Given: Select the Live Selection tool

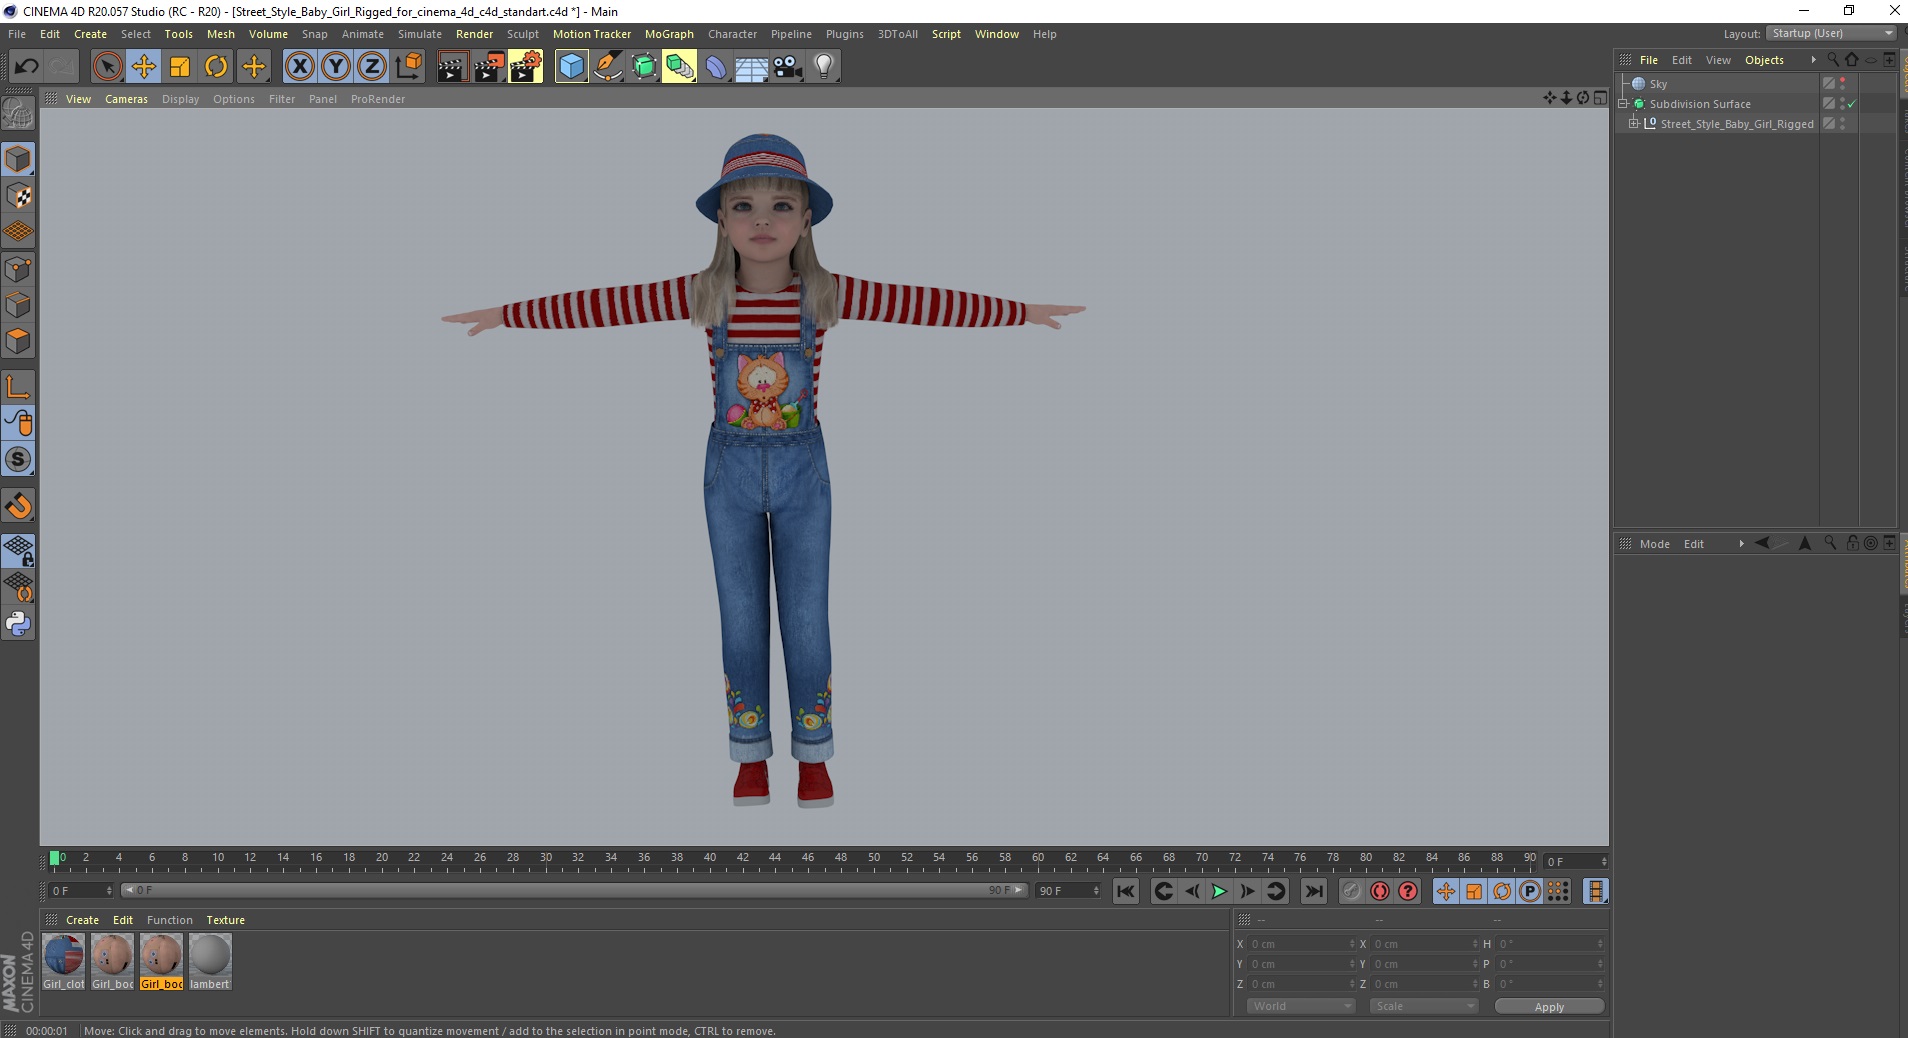Looking at the screenshot, I should pyautogui.click(x=107, y=67).
